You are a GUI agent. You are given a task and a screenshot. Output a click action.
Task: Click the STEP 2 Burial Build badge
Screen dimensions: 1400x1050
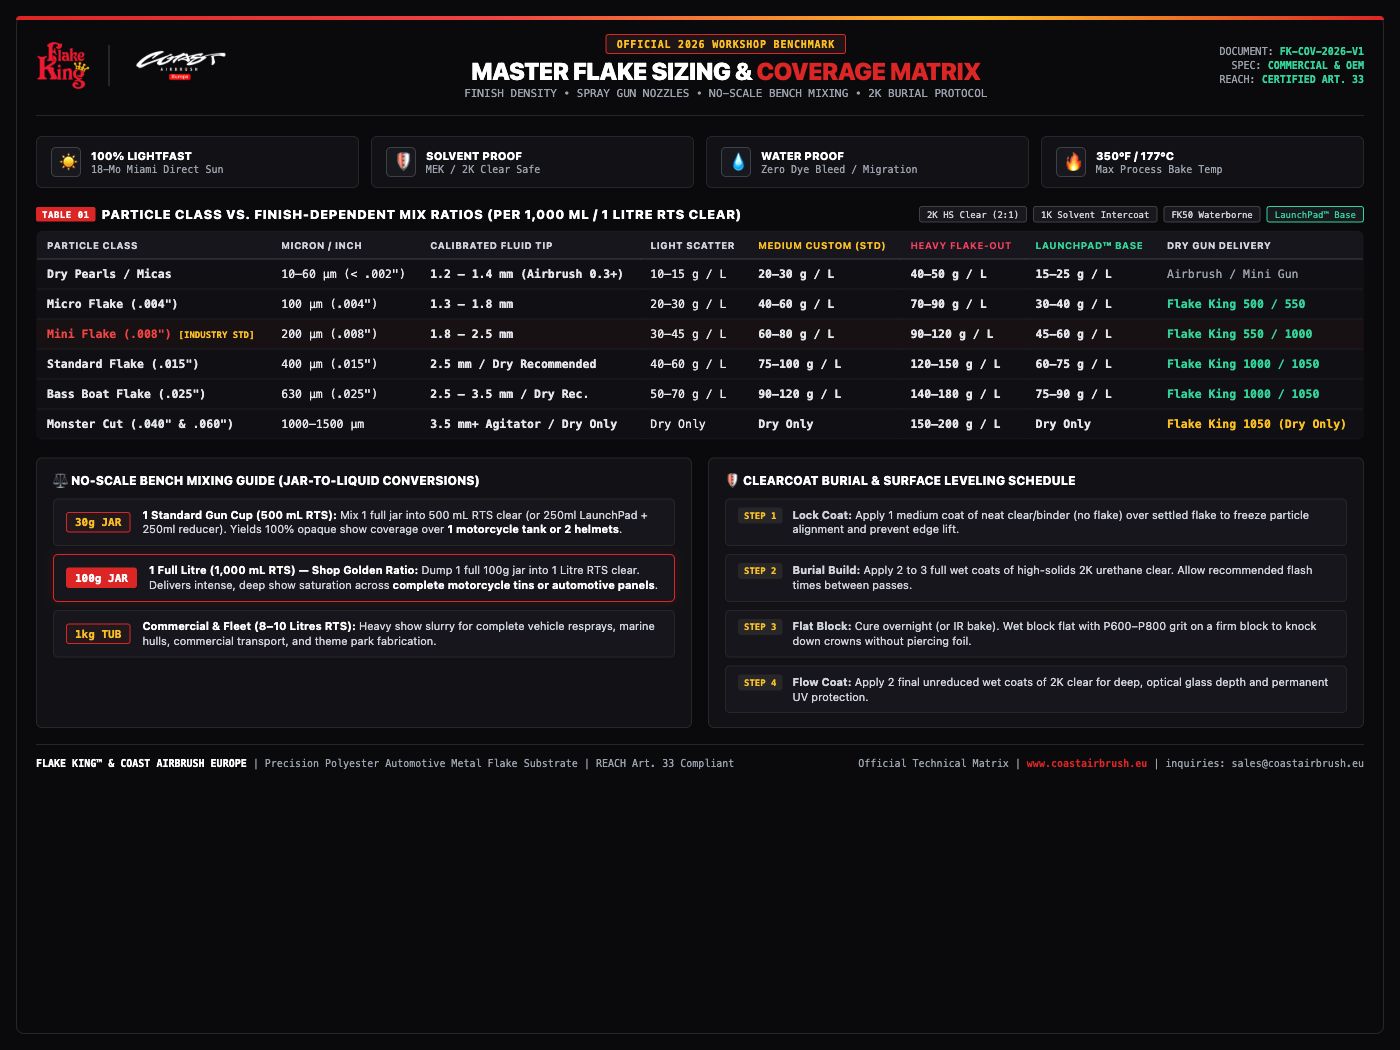tap(760, 571)
